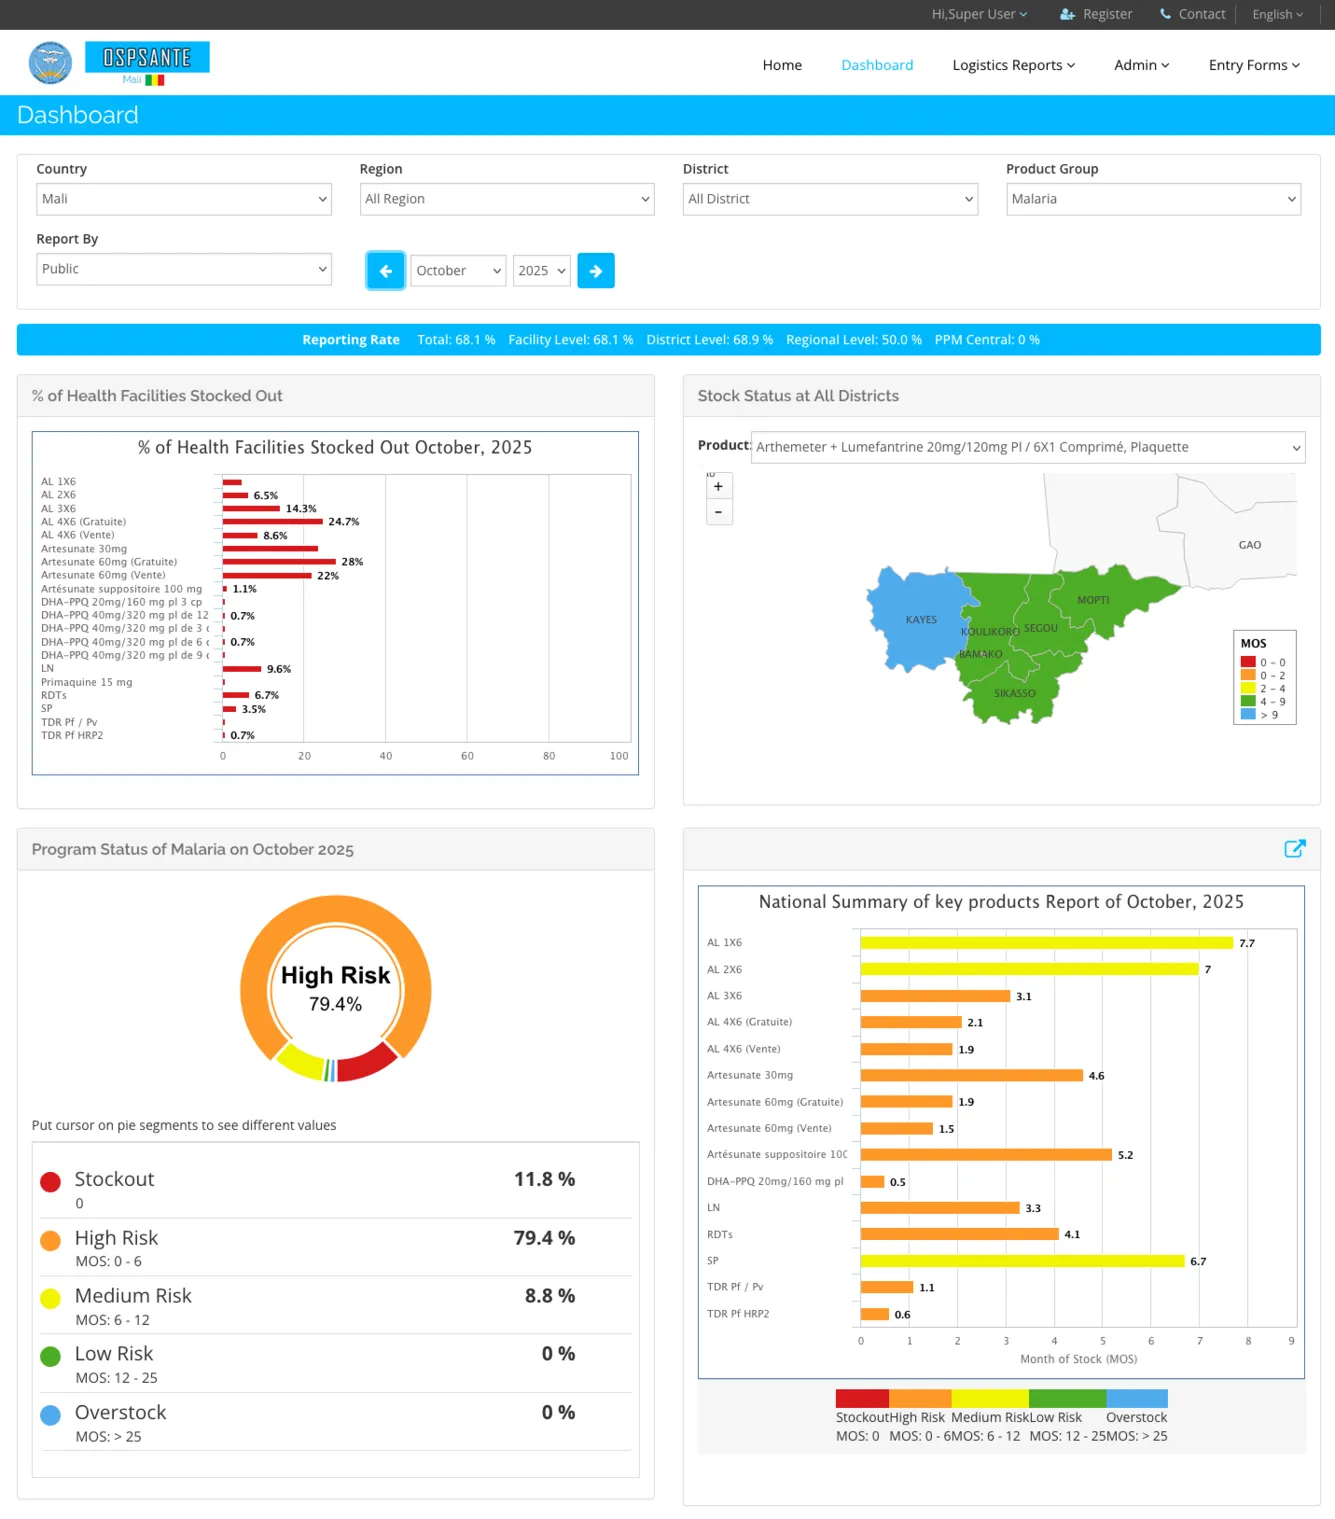Open the Logistics Reports menu
Viewport: 1335px width, 1519px height.
(x=1013, y=64)
